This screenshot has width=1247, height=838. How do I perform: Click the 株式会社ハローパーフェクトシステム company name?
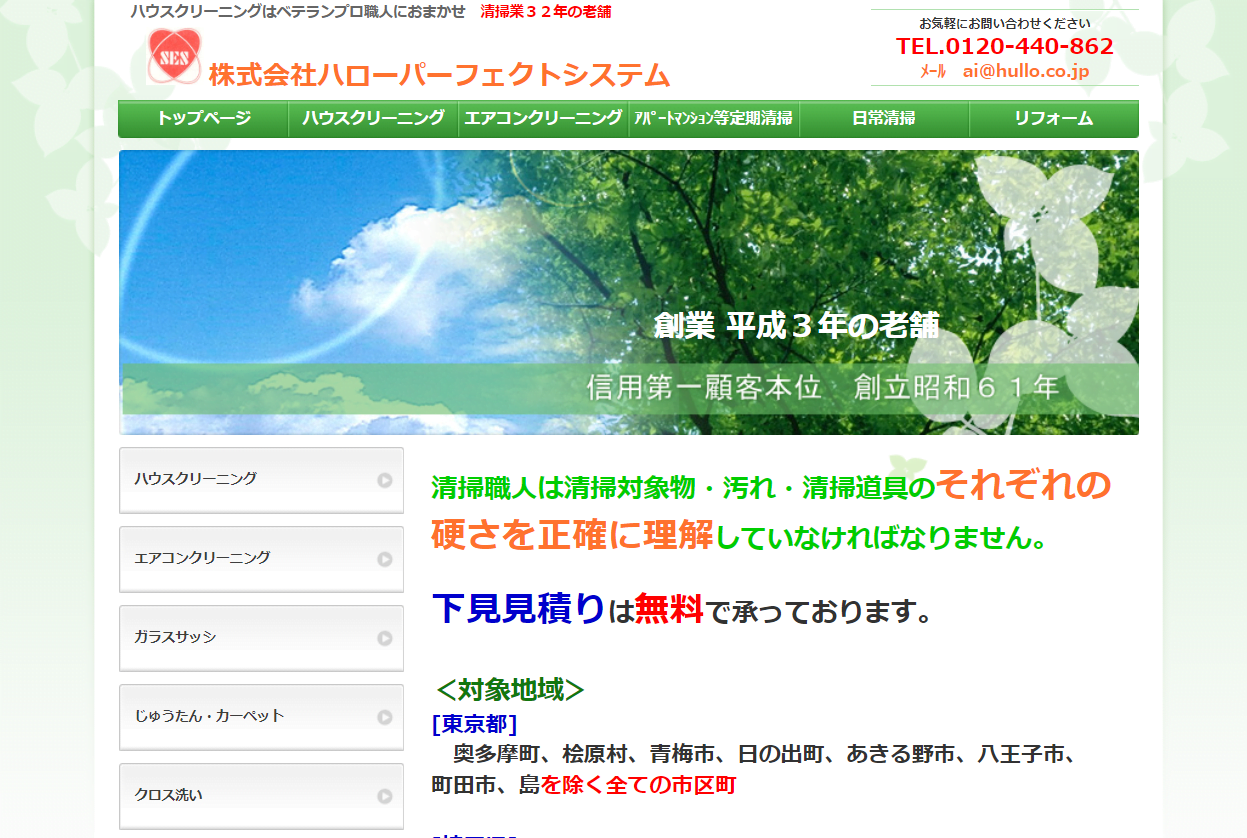click(439, 75)
